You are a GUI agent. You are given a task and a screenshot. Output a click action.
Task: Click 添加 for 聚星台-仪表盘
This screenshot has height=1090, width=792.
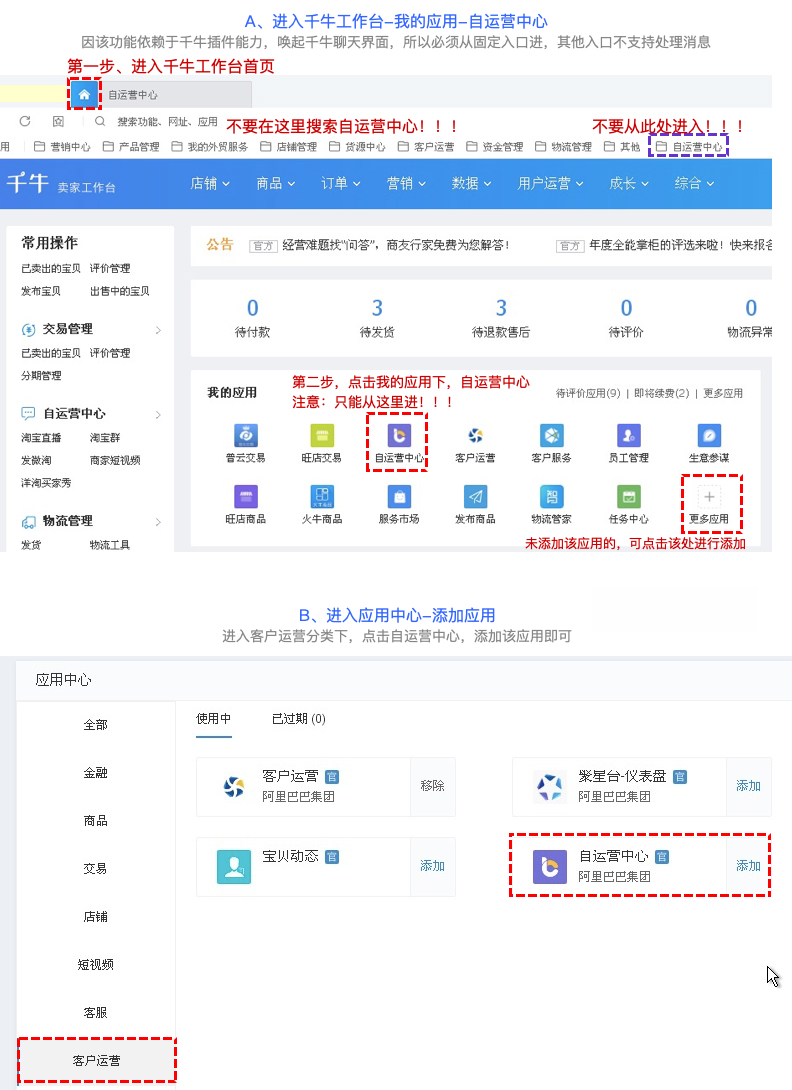(748, 786)
